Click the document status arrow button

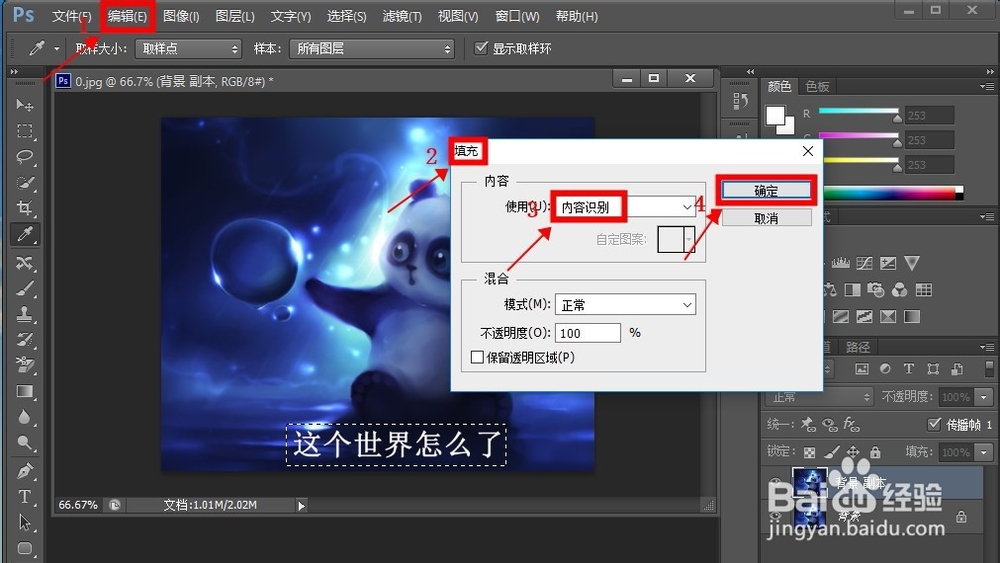(301, 506)
